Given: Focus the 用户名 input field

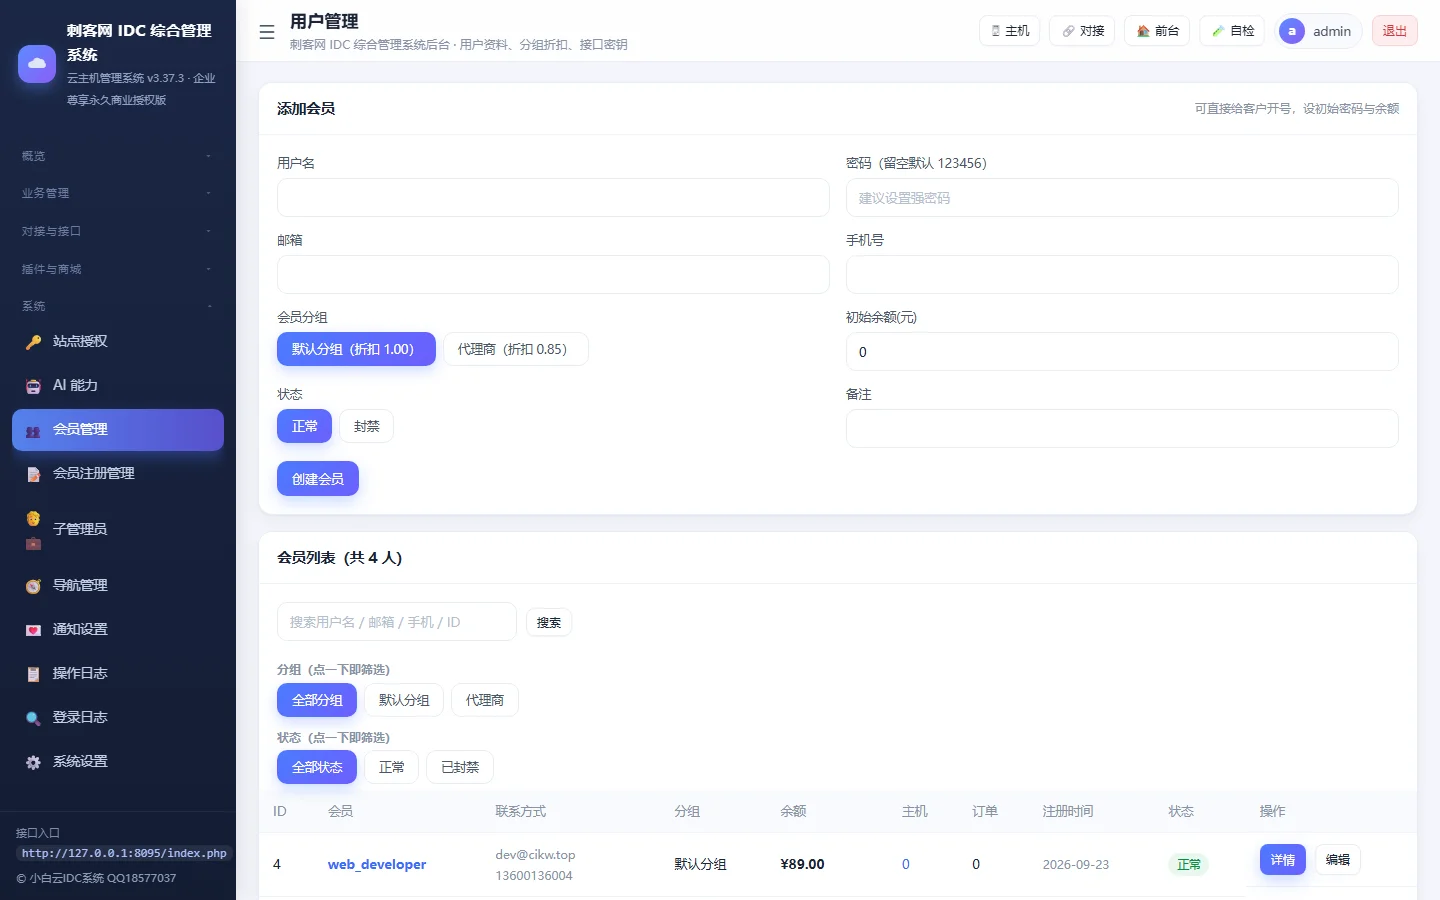Looking at the screenshot, I should tap(553, 198).
